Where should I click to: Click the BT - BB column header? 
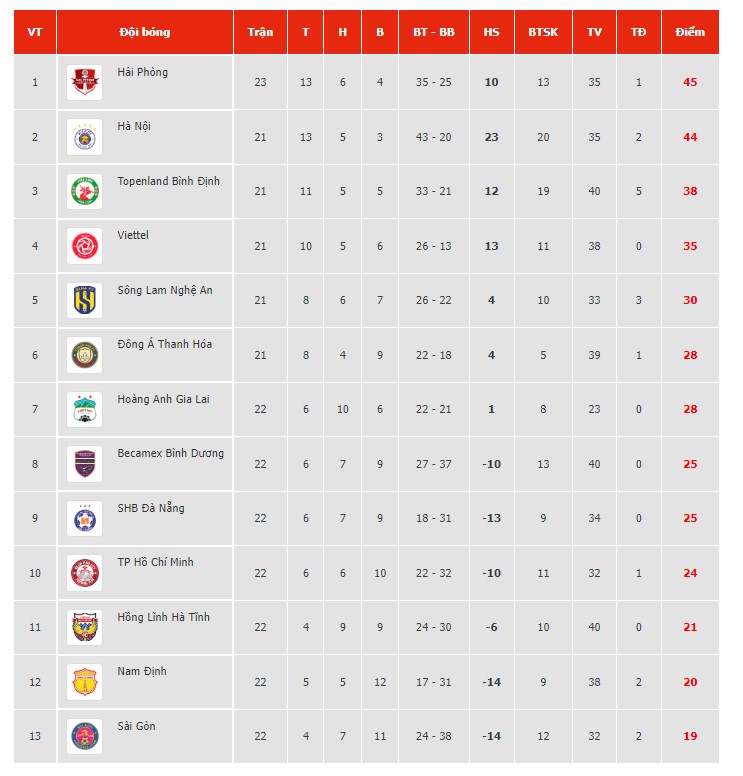click(x=434, y=32)
